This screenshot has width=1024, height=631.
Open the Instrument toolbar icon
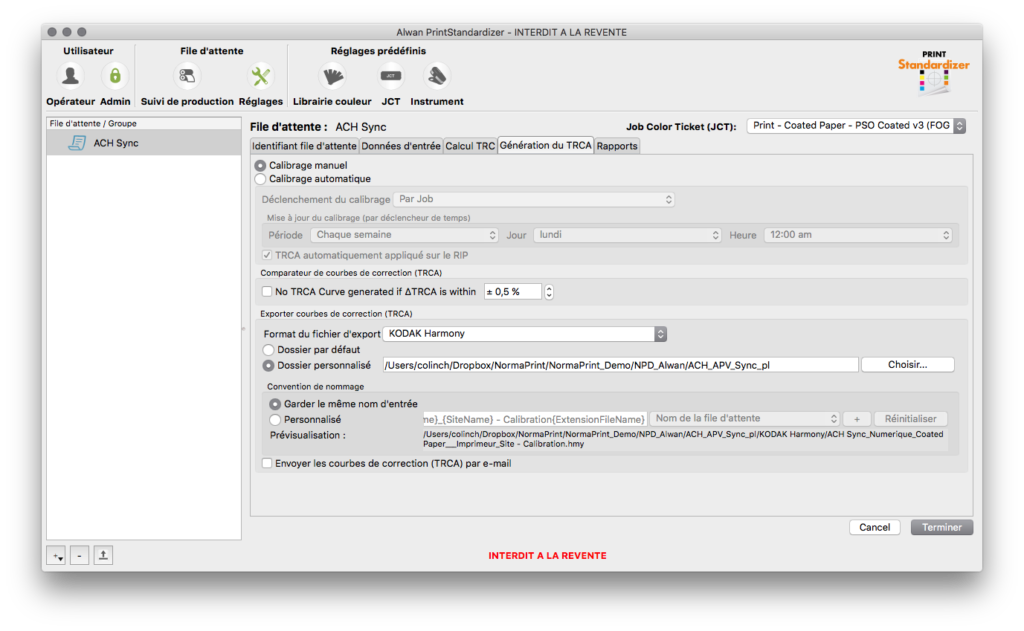pos(437,77)
